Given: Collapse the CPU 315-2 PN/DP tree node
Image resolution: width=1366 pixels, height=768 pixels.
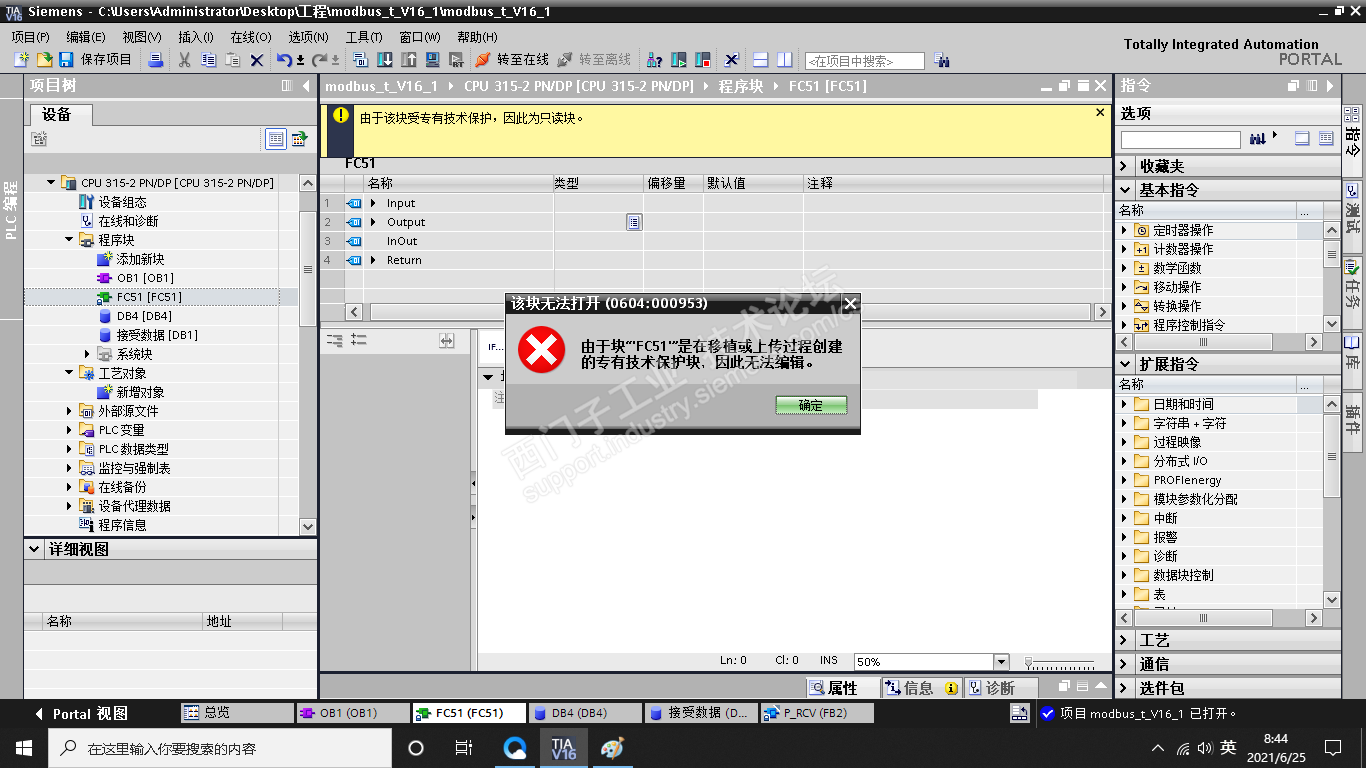Looking at the screenshot, I should [x=52, y=183].
